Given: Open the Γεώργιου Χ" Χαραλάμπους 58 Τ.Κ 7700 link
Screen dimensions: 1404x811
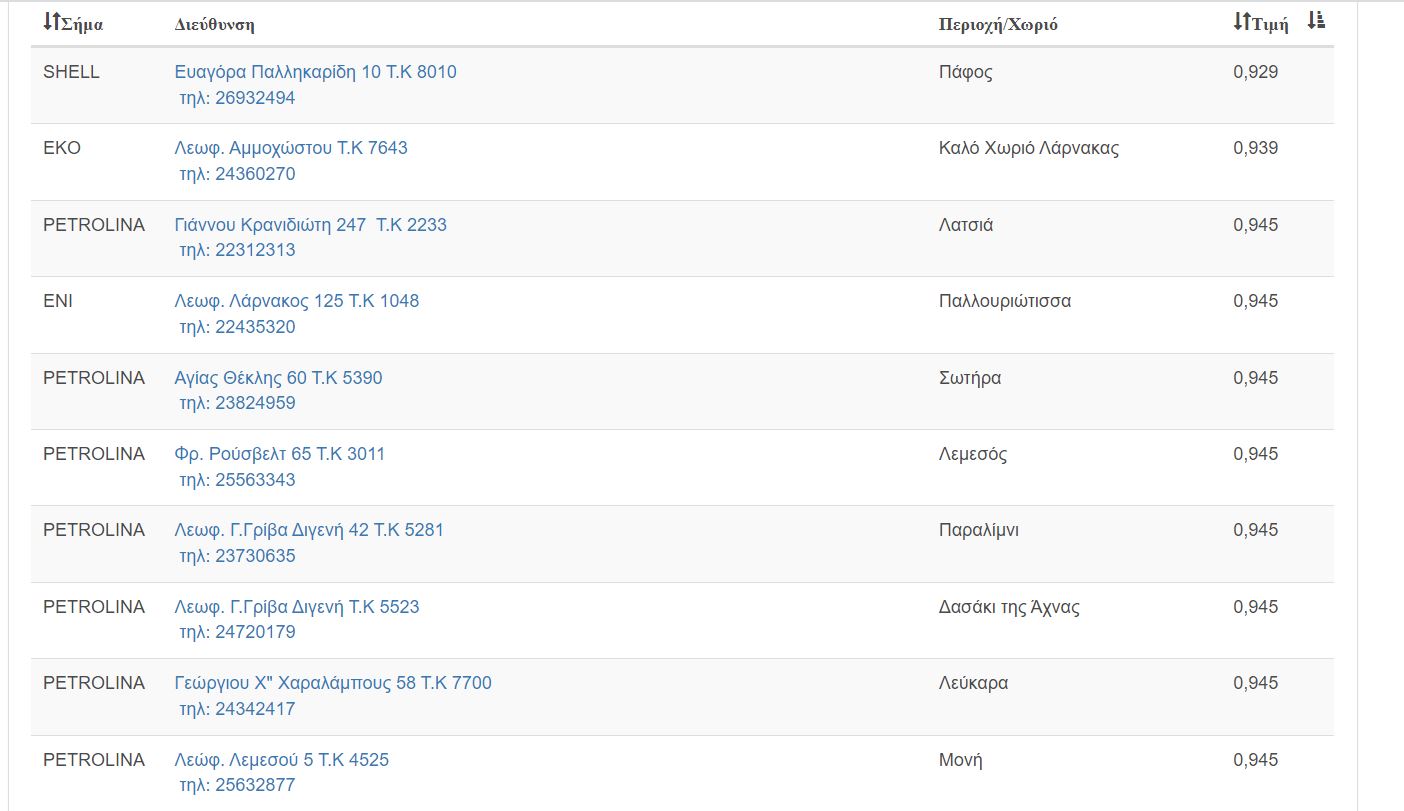Looking at the screenshot, I should [333, 683].
